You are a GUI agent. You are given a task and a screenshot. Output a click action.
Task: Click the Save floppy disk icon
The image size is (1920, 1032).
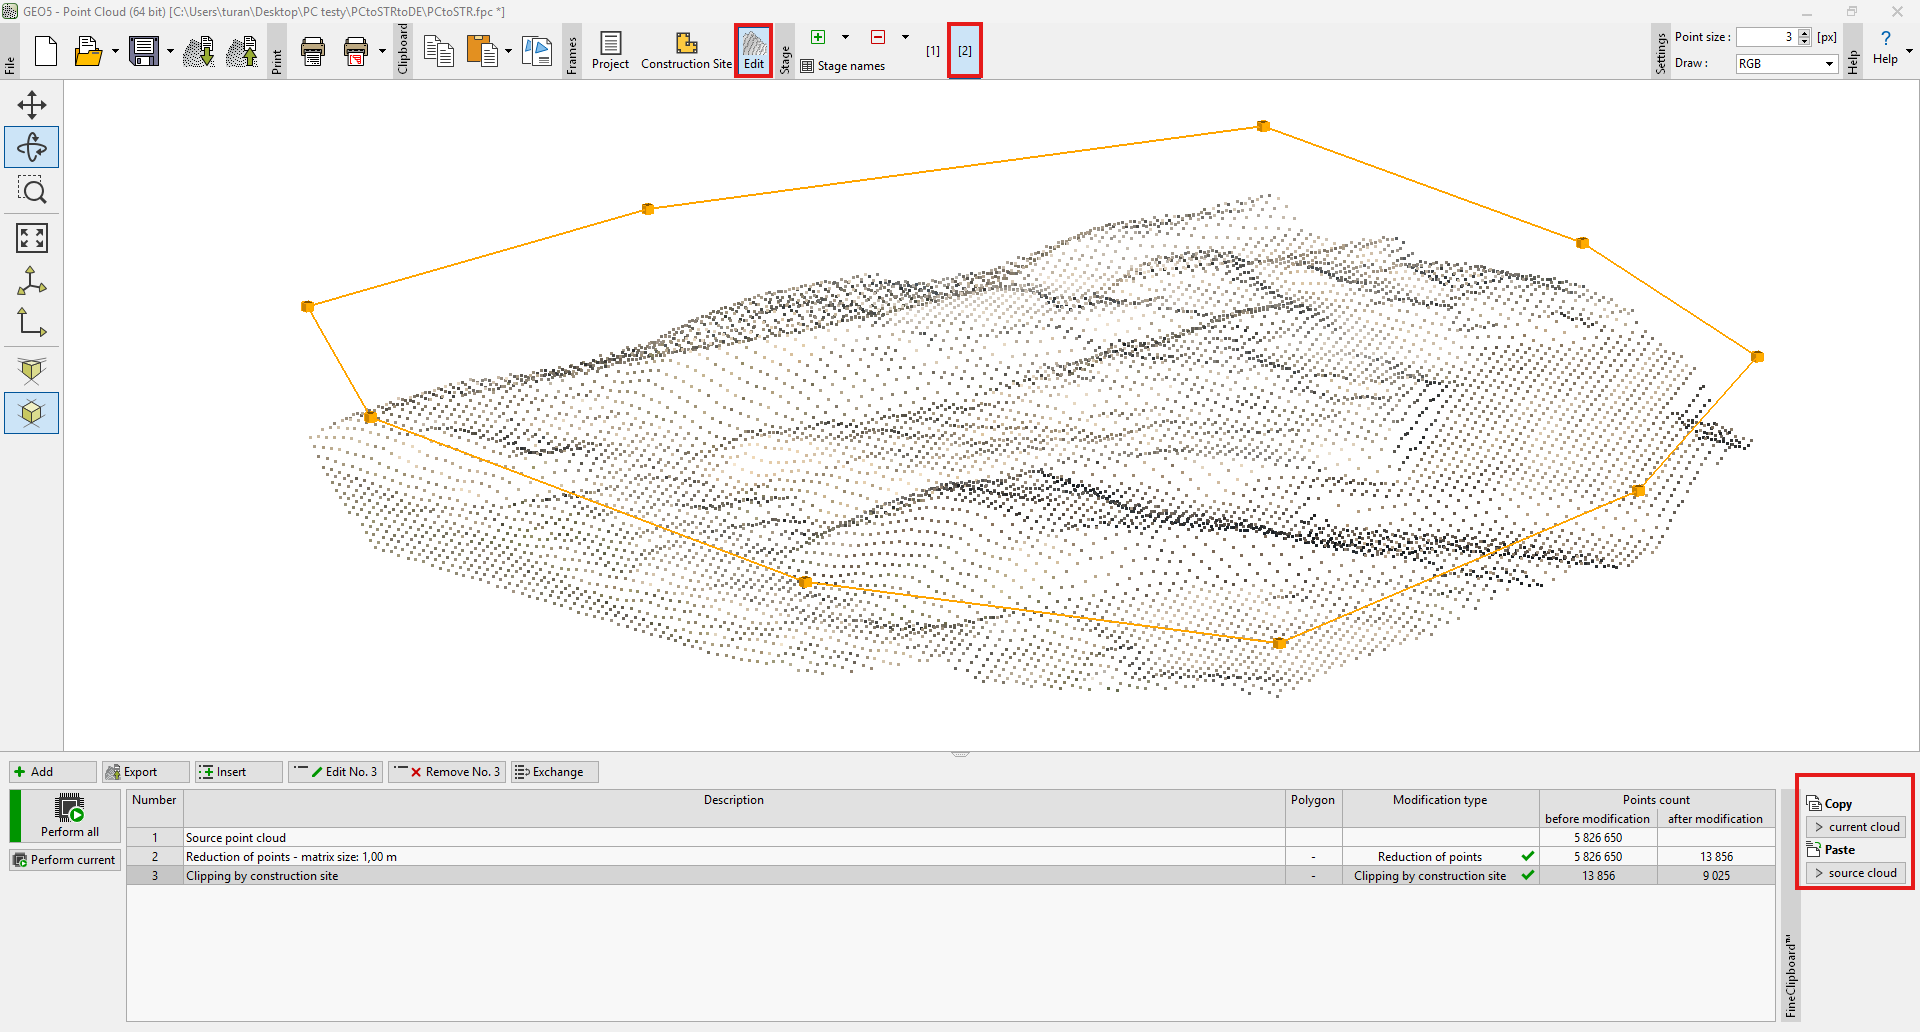click(x=144, y=51)
